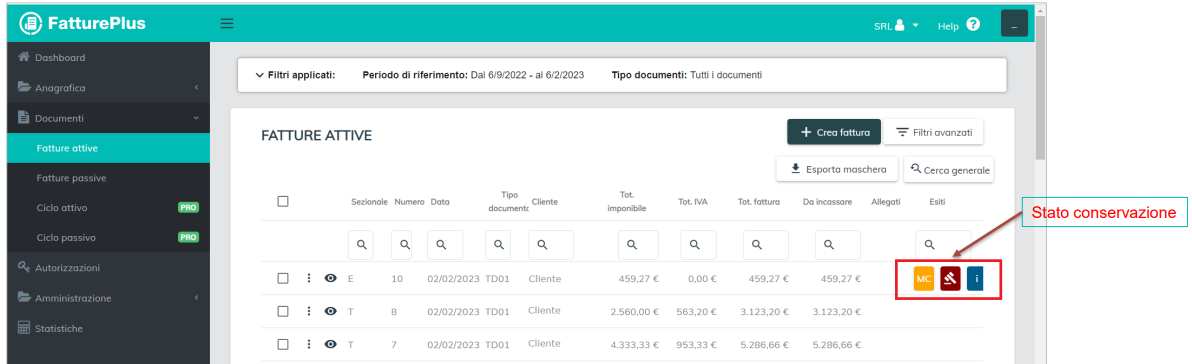View invoice 8 via eye icon
Image resolution: width=1192 pixels, height=364 pixels.
pyautogui.click(x=331, y=312)
